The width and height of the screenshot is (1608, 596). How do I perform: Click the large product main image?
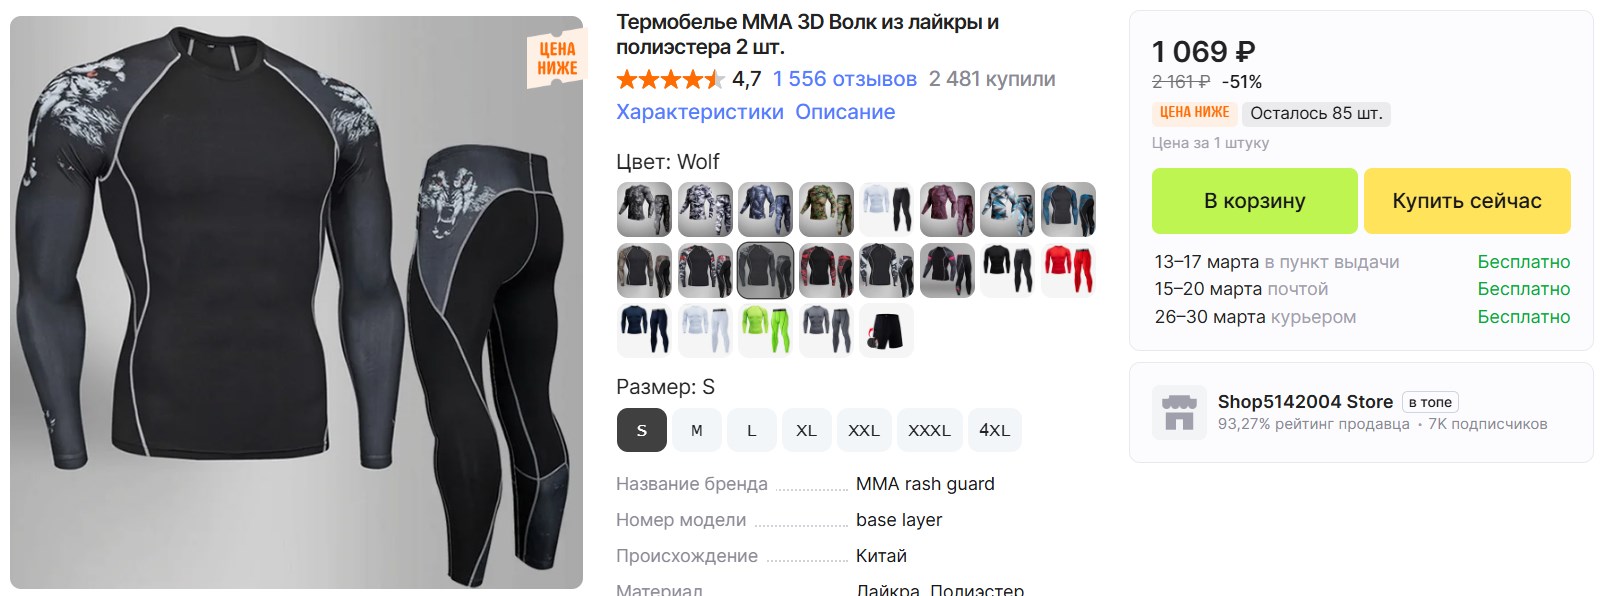(x=296, y=302)
